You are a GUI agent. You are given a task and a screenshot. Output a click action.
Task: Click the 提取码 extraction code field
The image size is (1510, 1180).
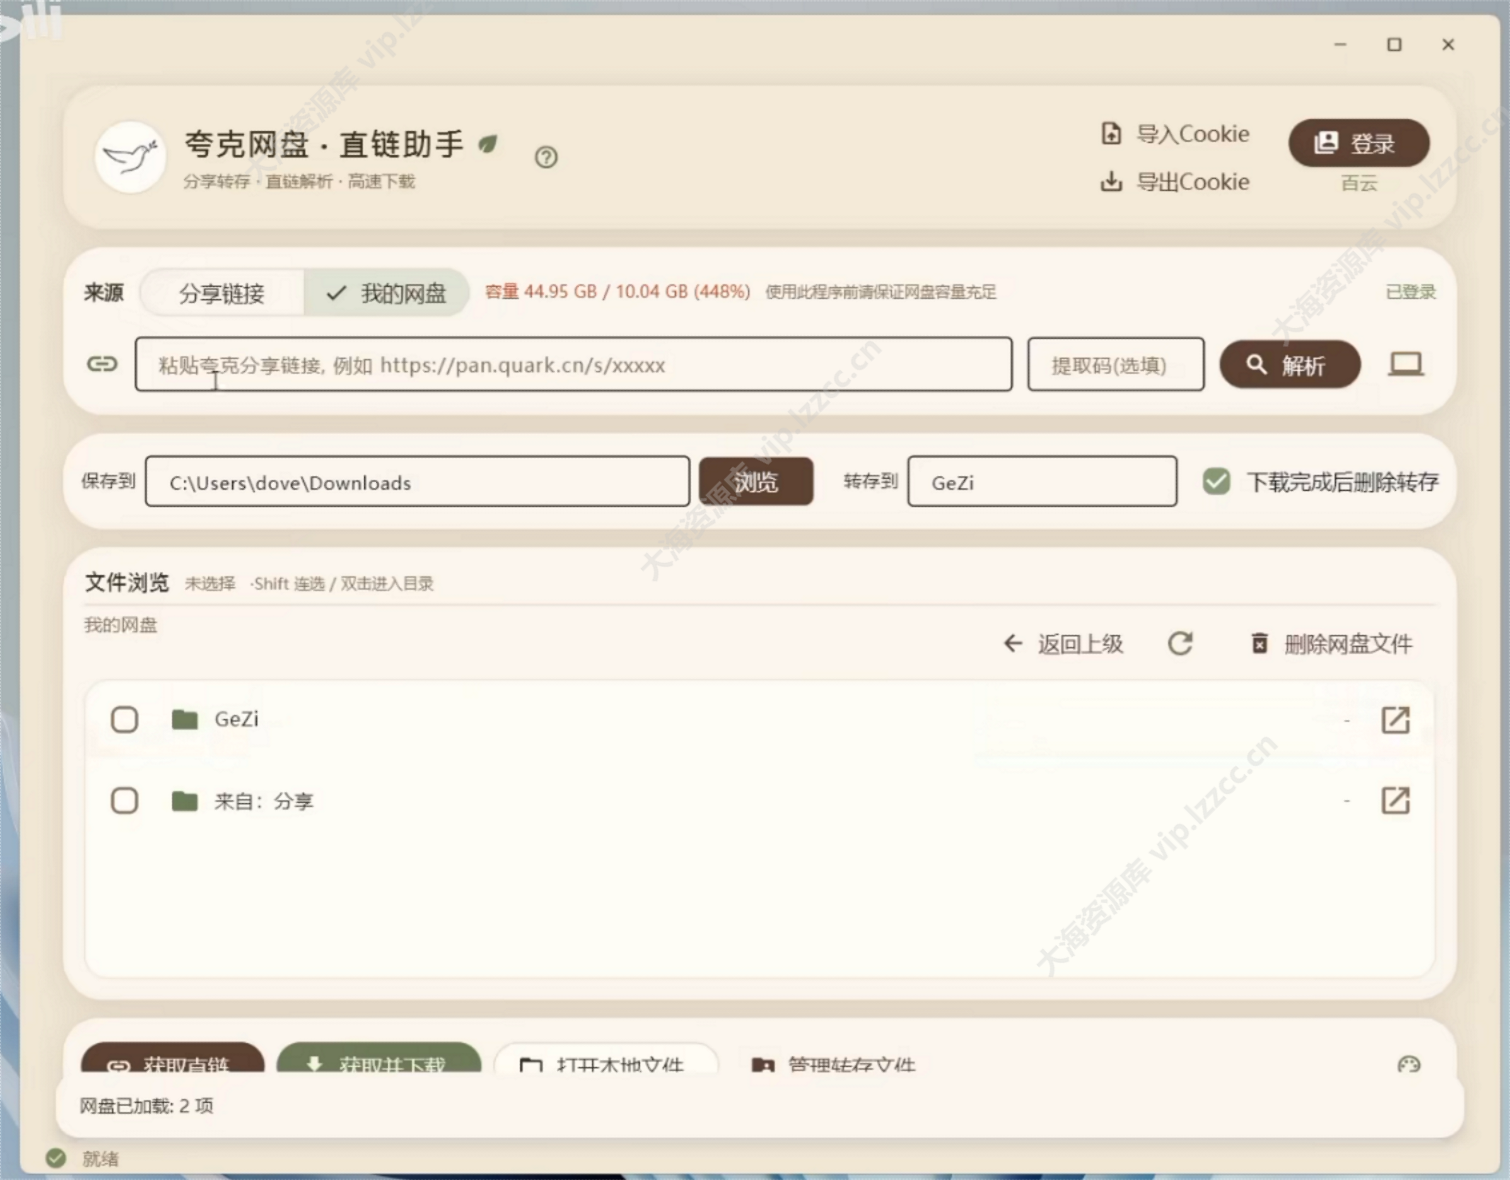point(1115,364)
